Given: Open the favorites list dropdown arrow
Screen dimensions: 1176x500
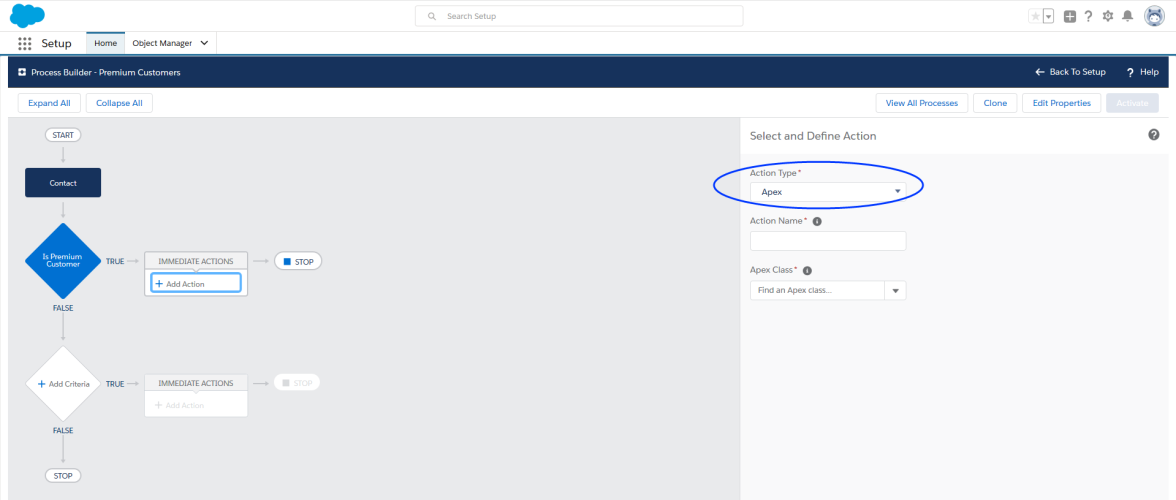Looking at the screenshot, I should point(1048,16).
